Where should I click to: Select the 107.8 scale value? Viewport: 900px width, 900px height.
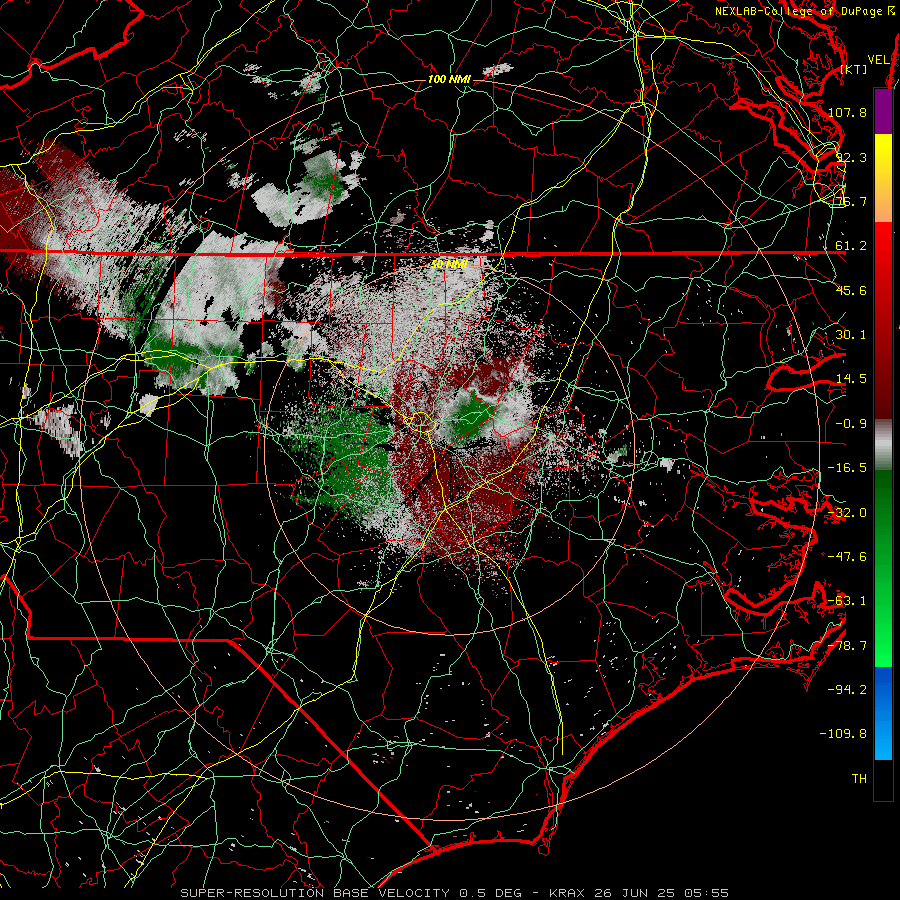pos(847,112)
